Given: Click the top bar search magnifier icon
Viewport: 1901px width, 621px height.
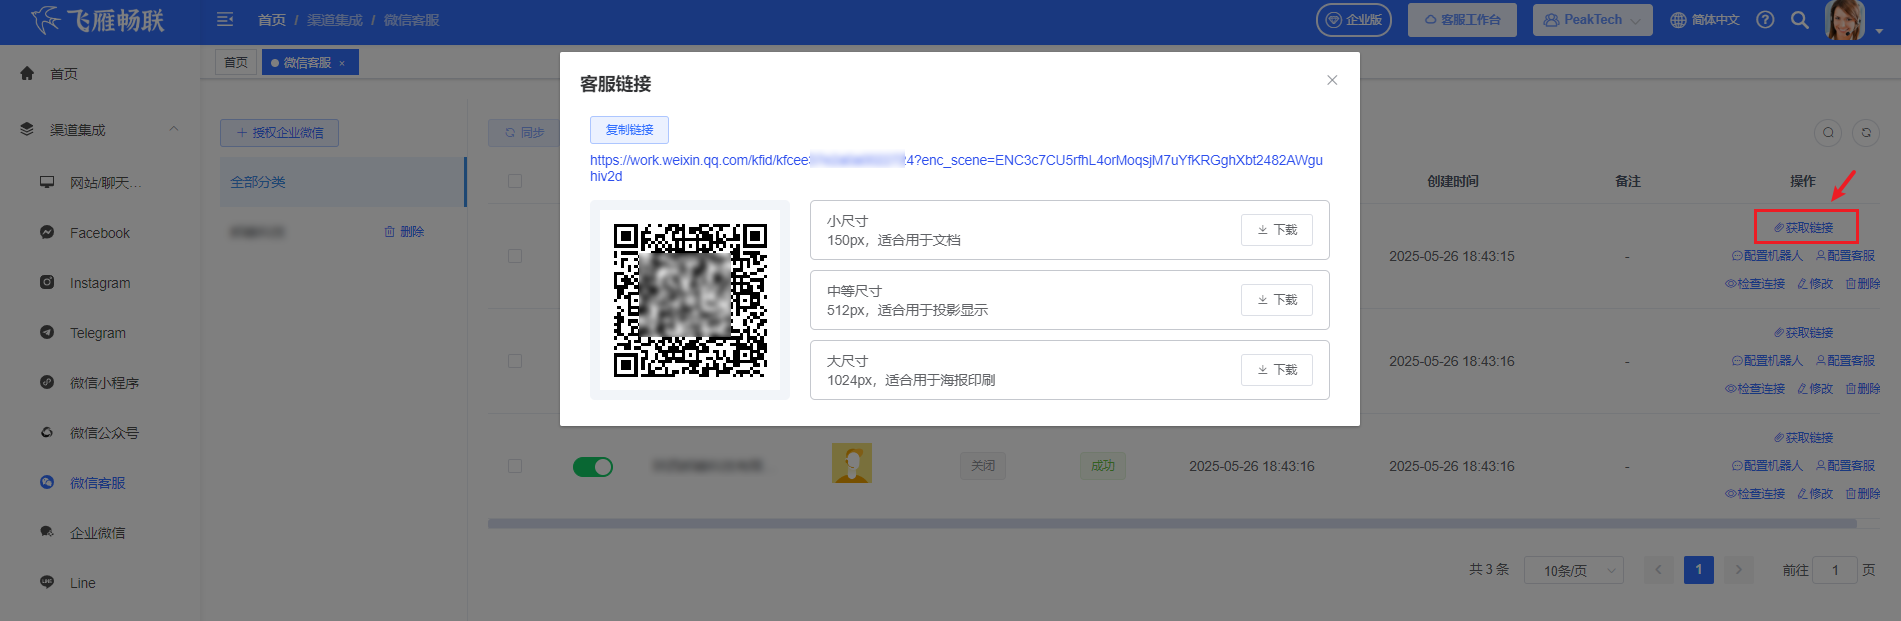Looking at the screenshot, I should click(x=1799, y=20).
